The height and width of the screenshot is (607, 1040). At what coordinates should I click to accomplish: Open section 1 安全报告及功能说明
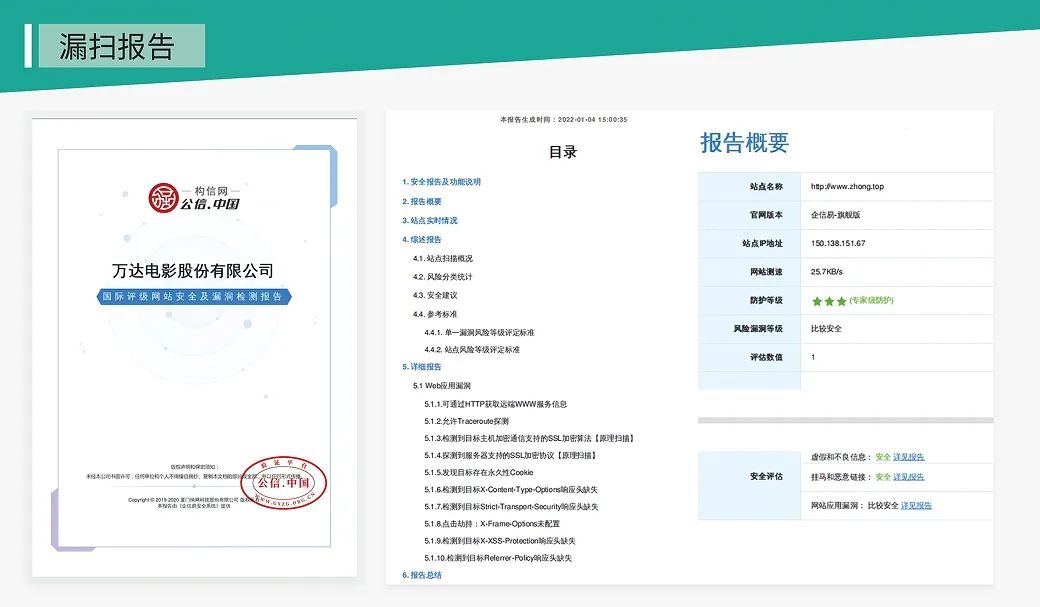pos(441,182)
